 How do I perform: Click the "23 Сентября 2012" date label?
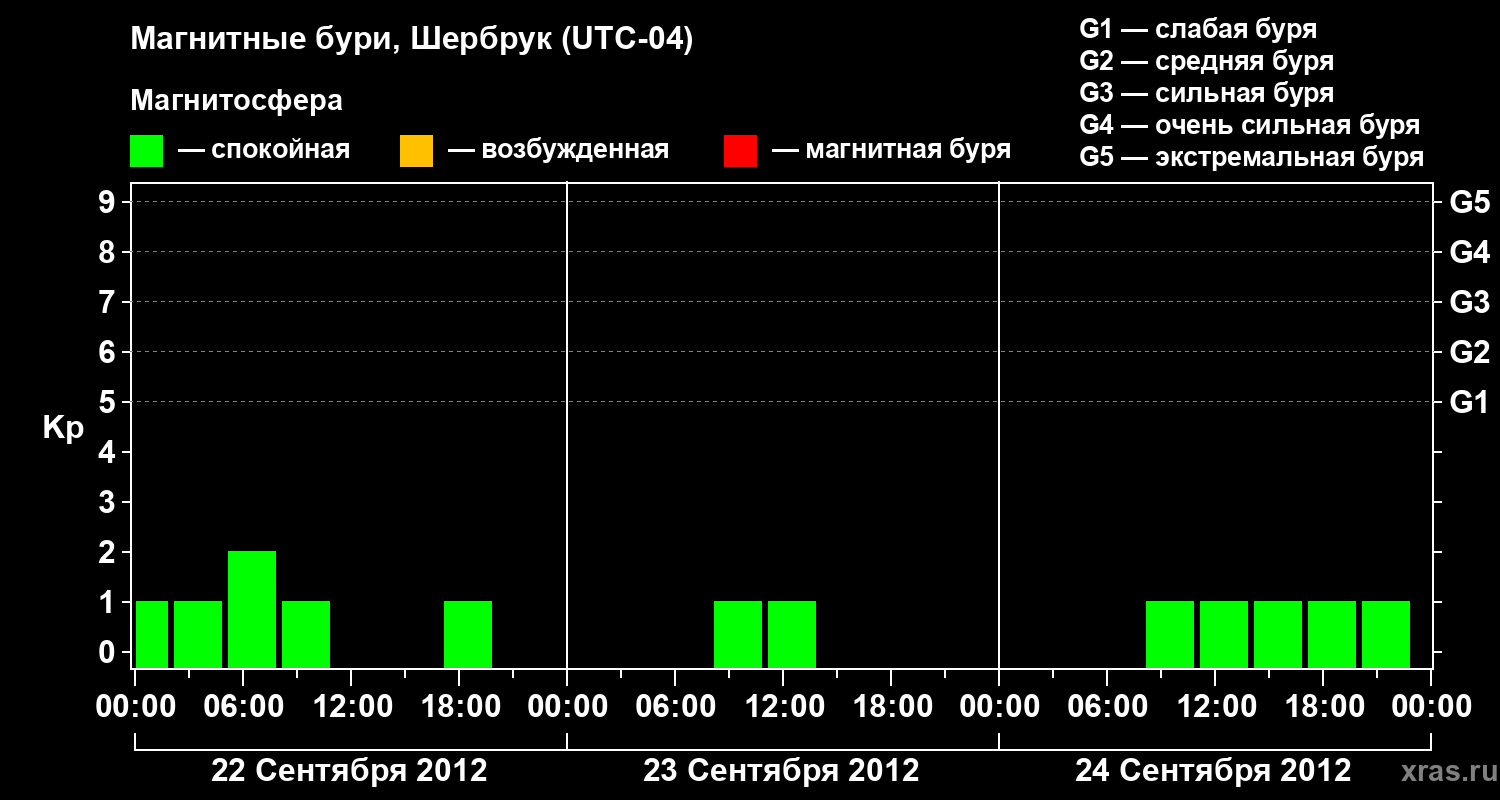coord(781,770)
